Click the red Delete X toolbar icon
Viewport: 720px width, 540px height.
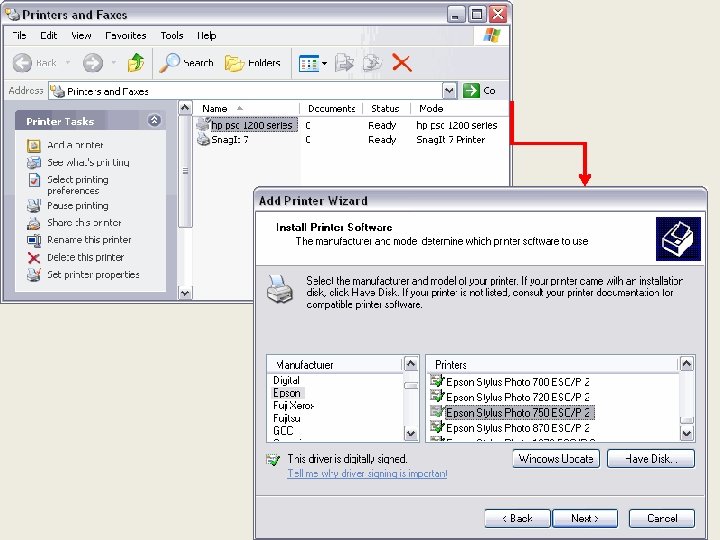[x=402, y=62]
